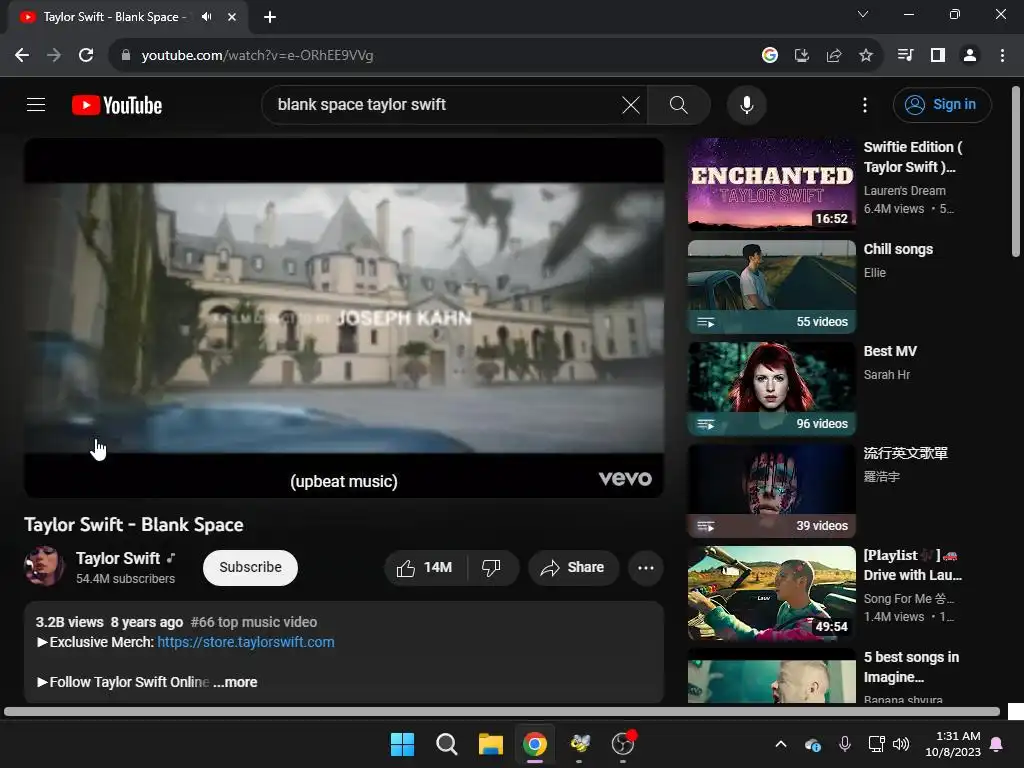Open YouTube settings three-dot menu
This screenshot has width=1024, height=768.
[x=865, y=104]
